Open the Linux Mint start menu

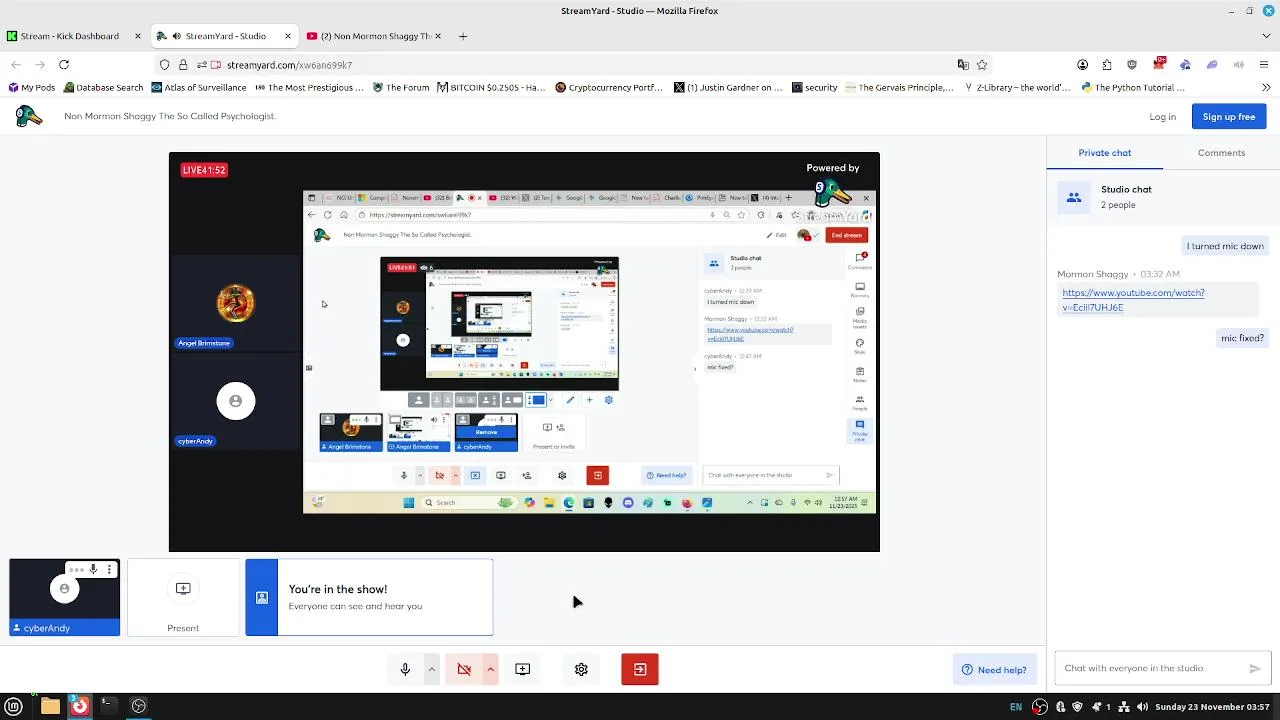tap(14, 706)
